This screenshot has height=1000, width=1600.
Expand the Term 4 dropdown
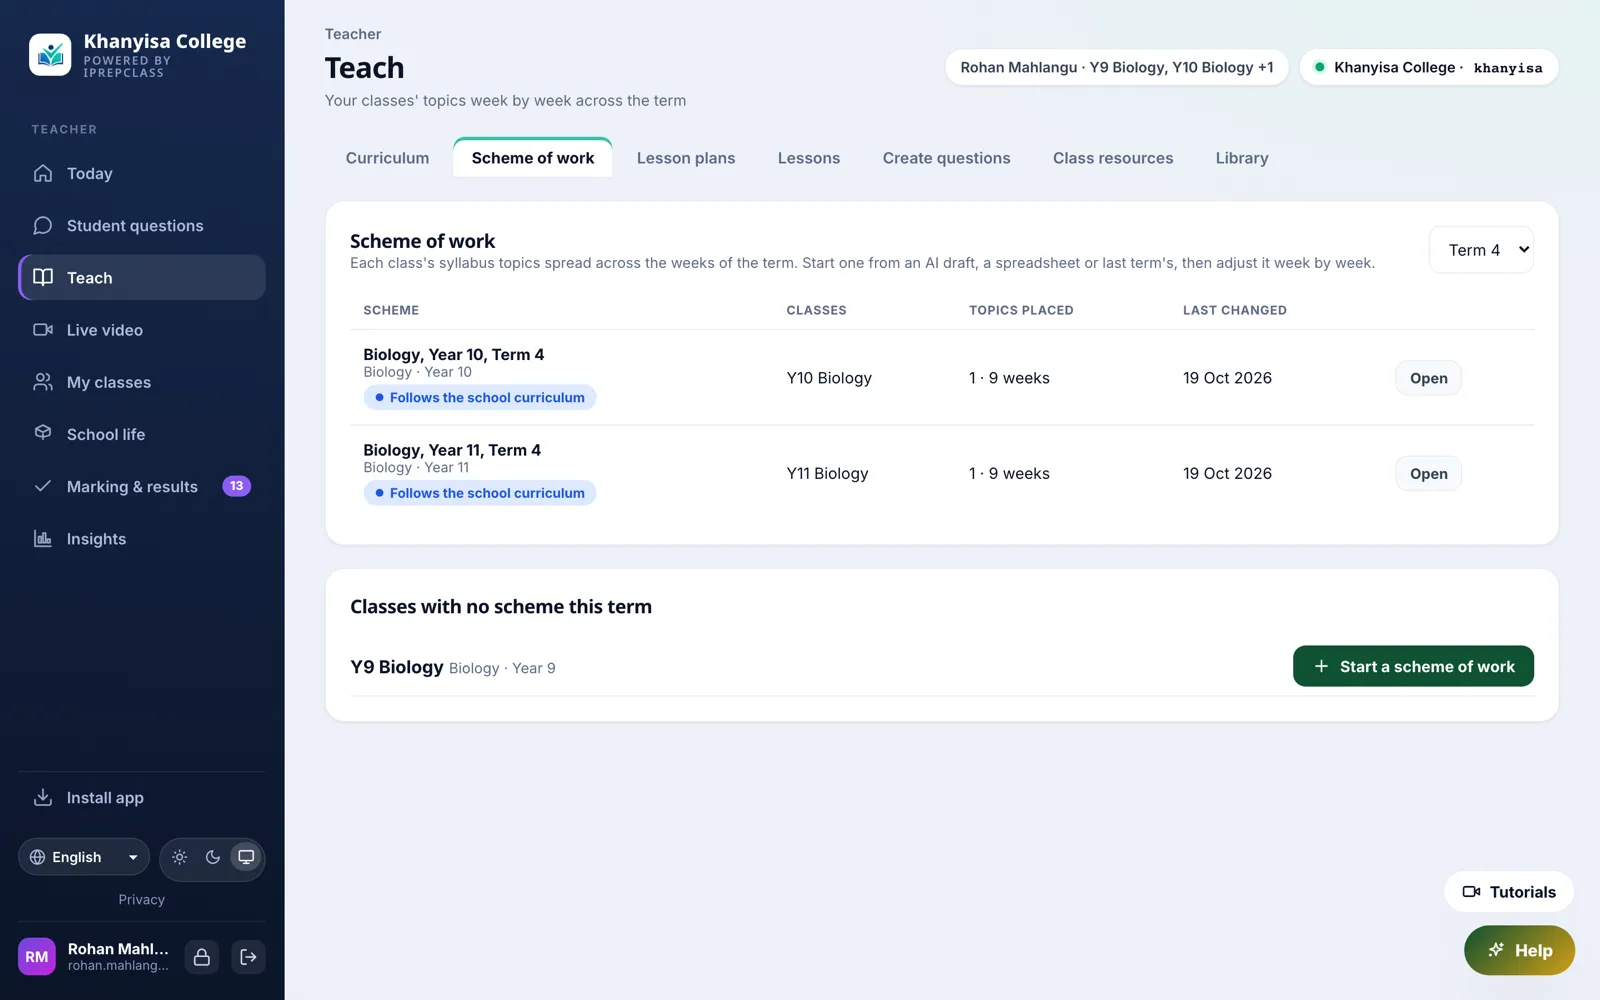1481,250
